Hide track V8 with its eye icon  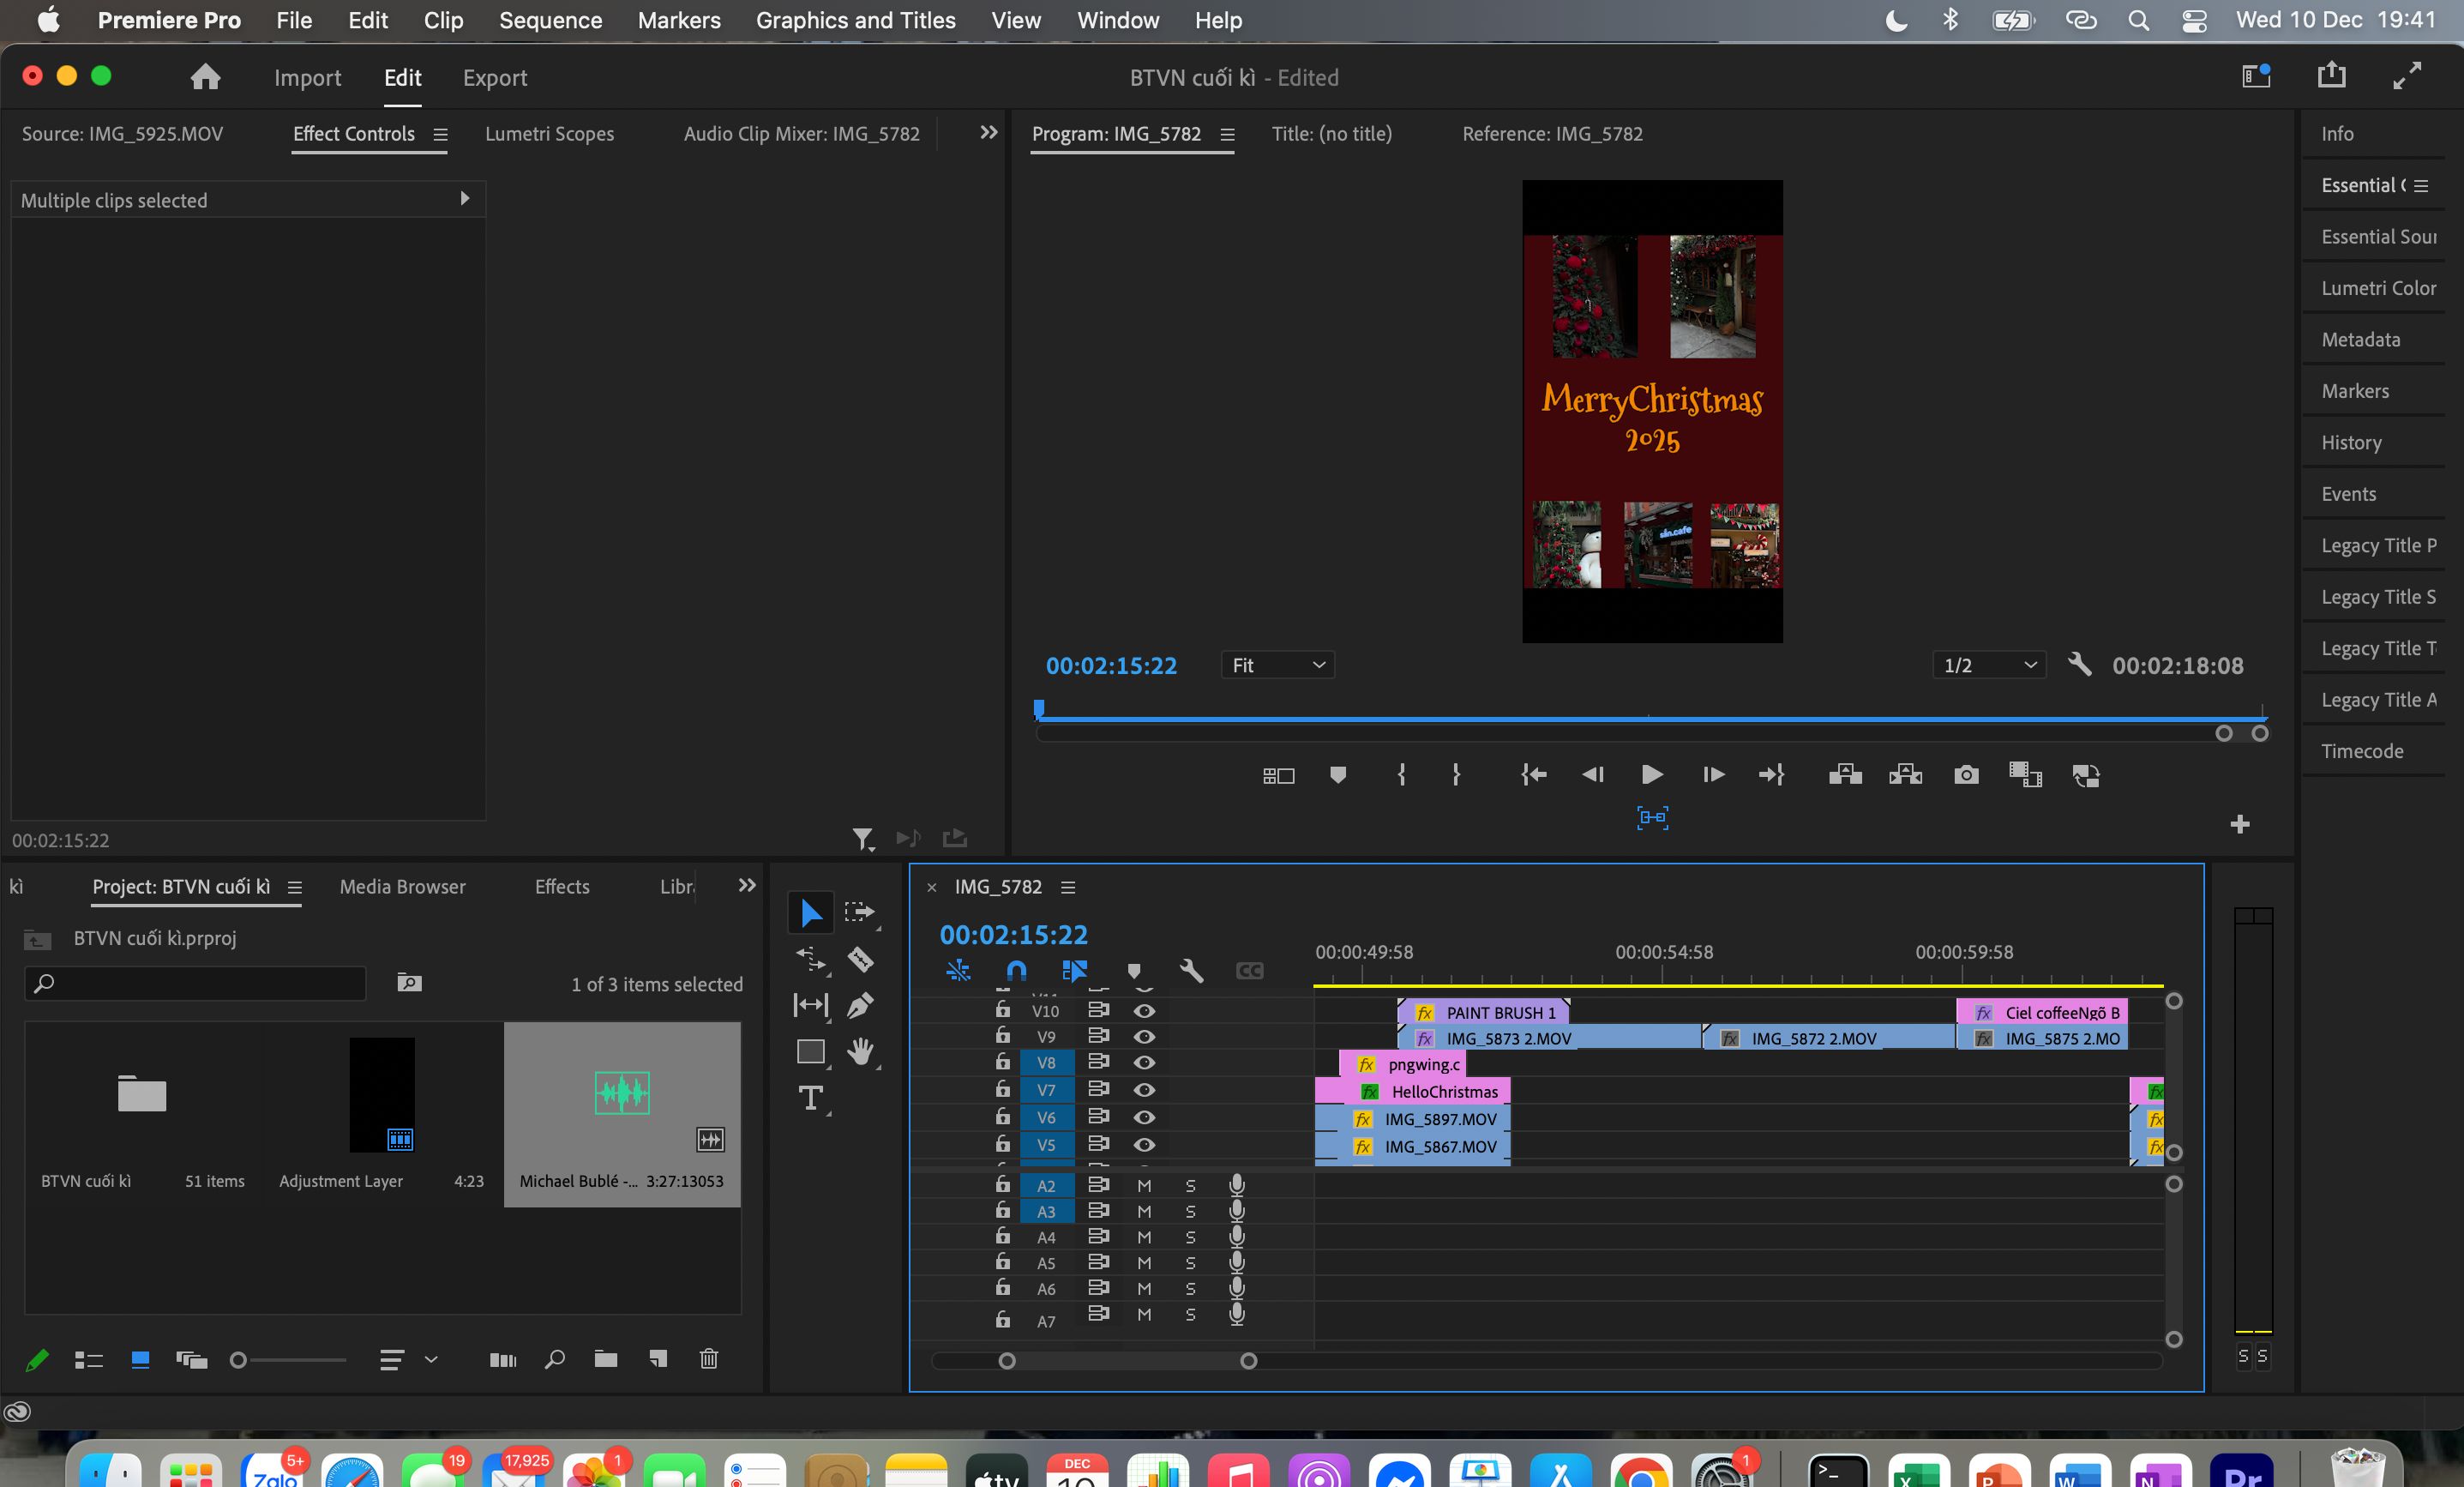(x=1144, y=1062)
